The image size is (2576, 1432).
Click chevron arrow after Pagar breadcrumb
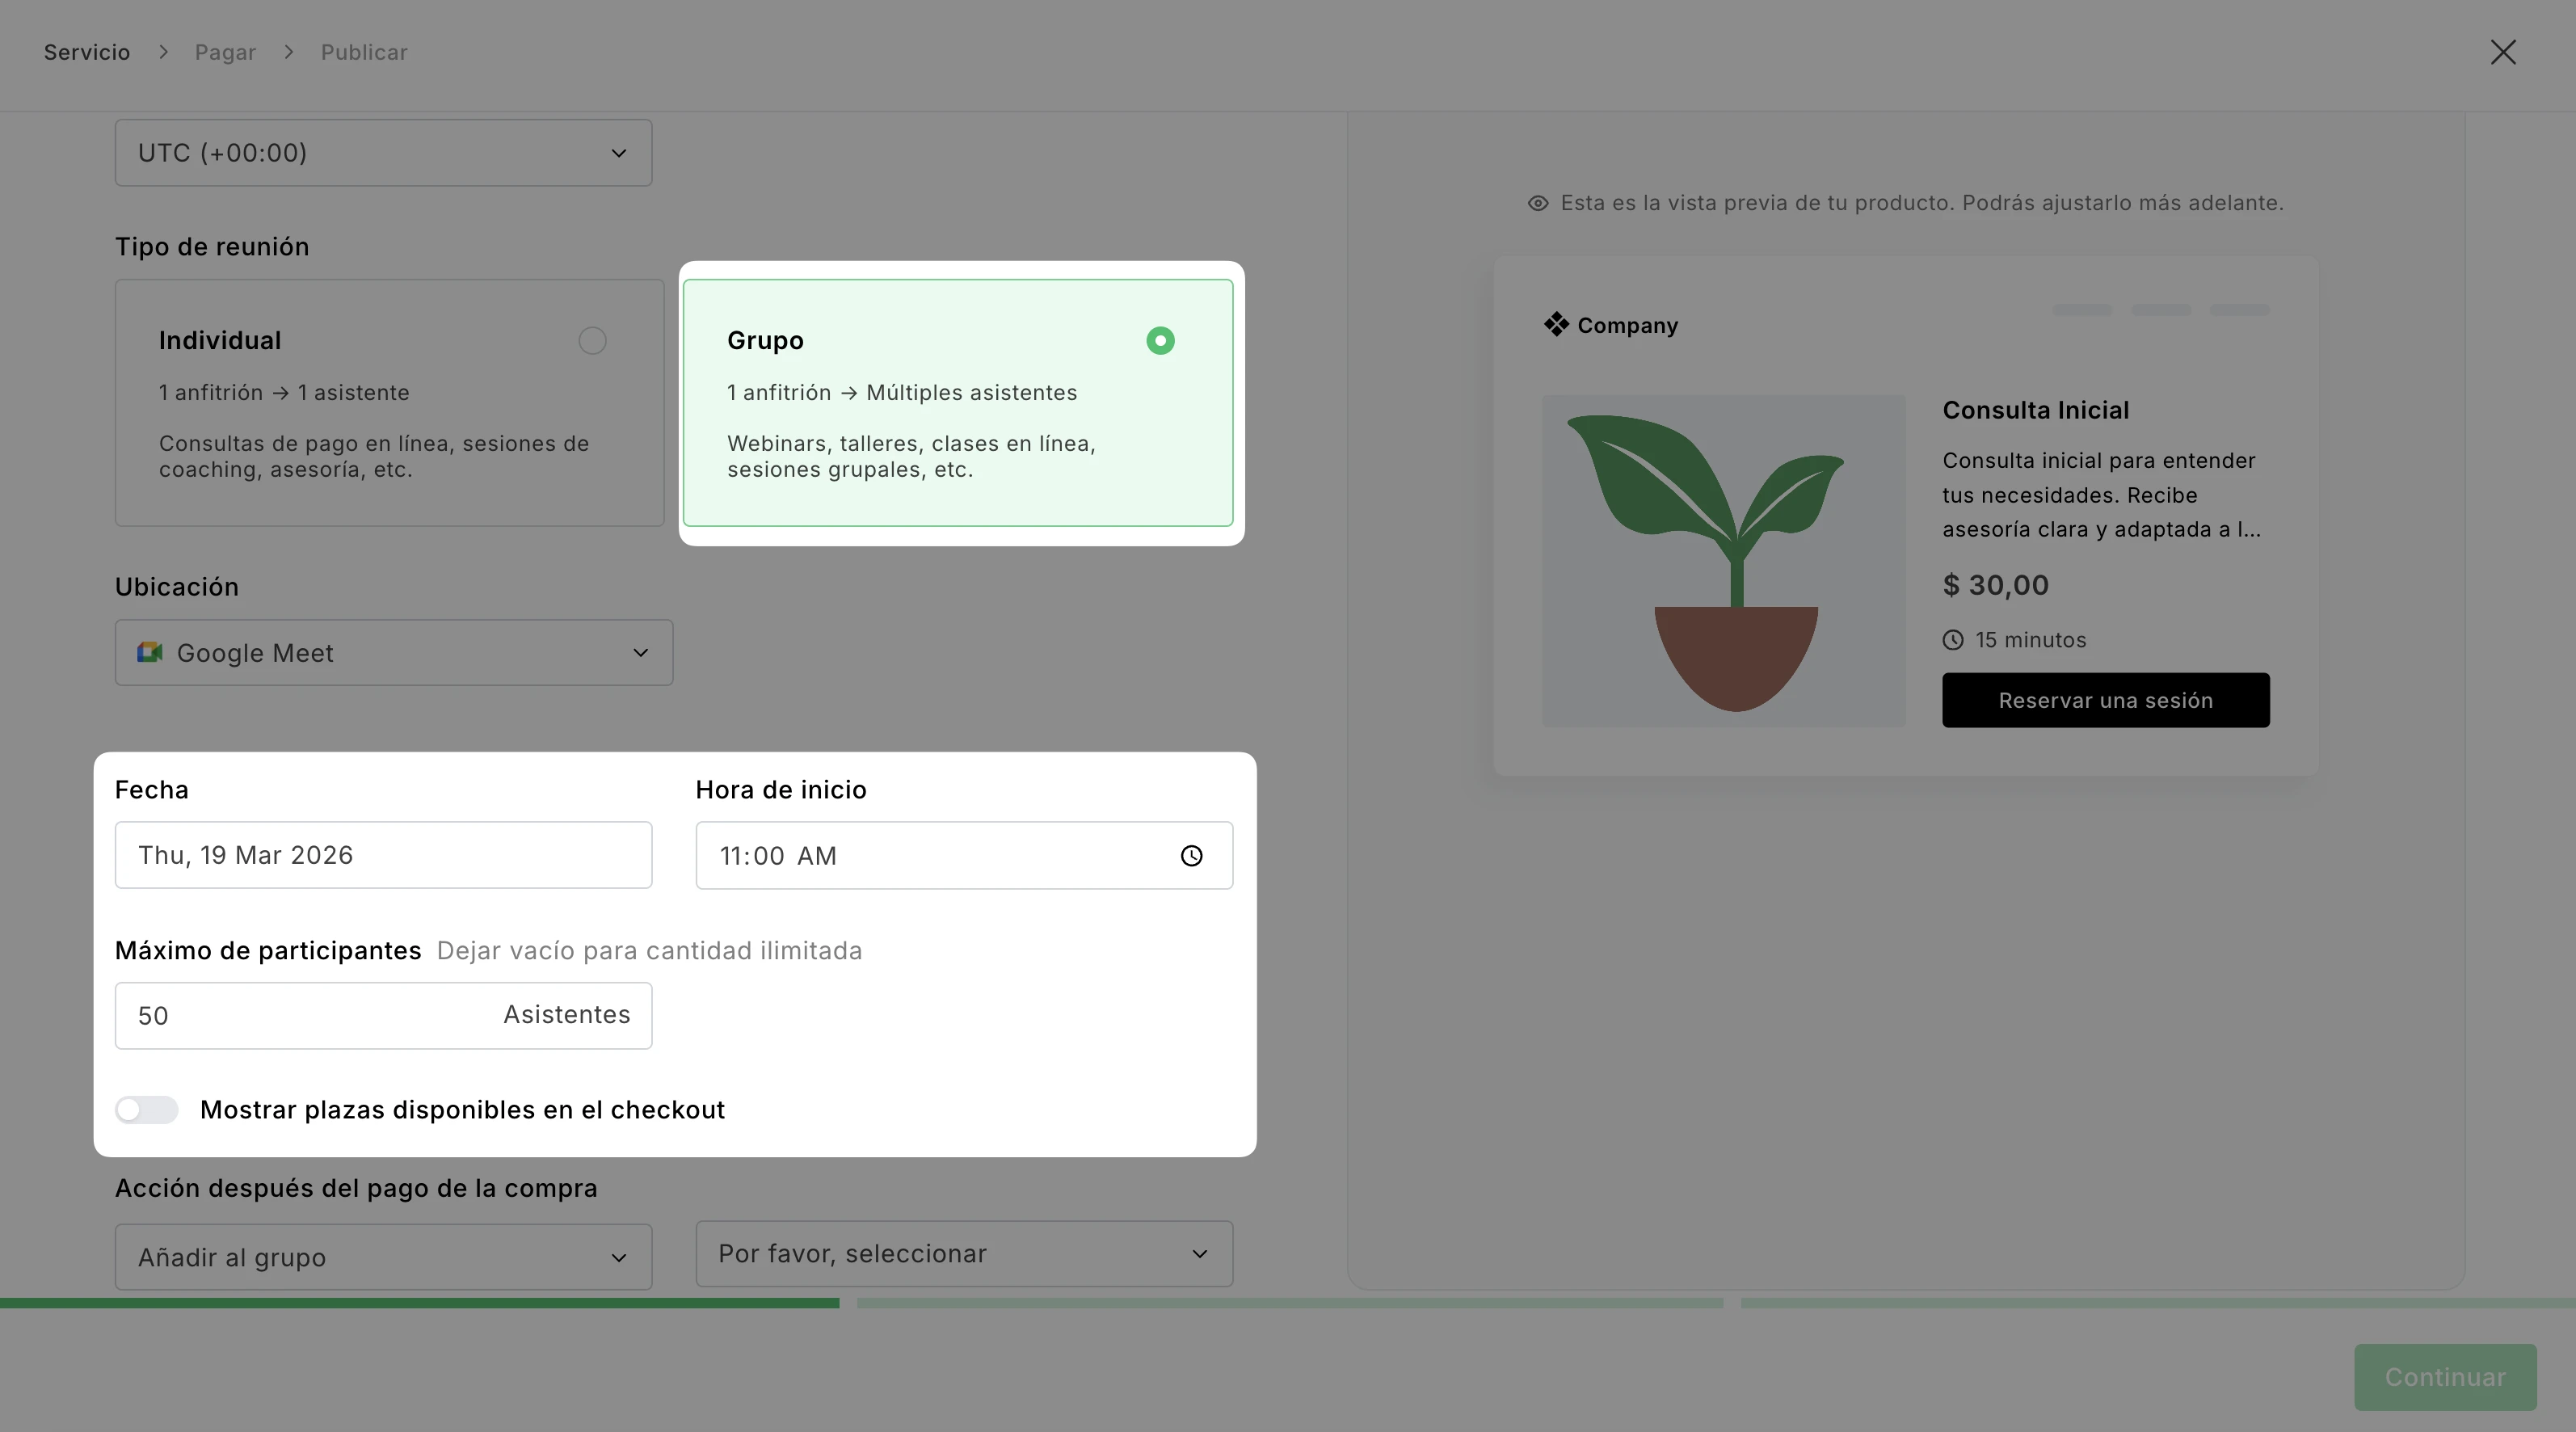coord(289,52)
